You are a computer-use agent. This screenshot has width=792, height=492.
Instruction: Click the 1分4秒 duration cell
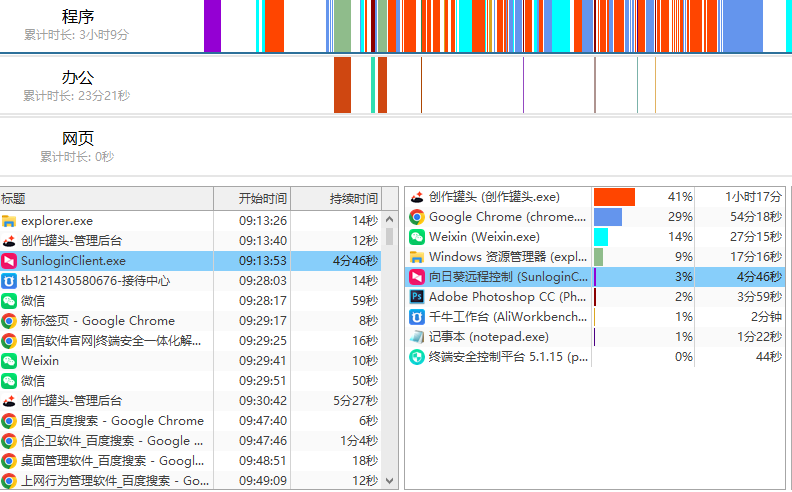click(359, 441)
